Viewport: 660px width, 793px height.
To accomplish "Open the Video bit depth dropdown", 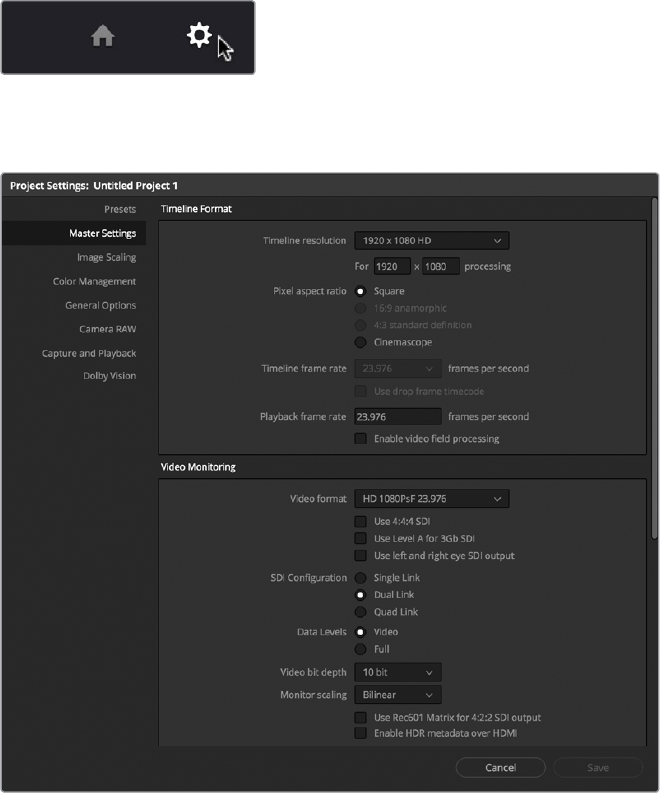I will click(x=398, y=672).
